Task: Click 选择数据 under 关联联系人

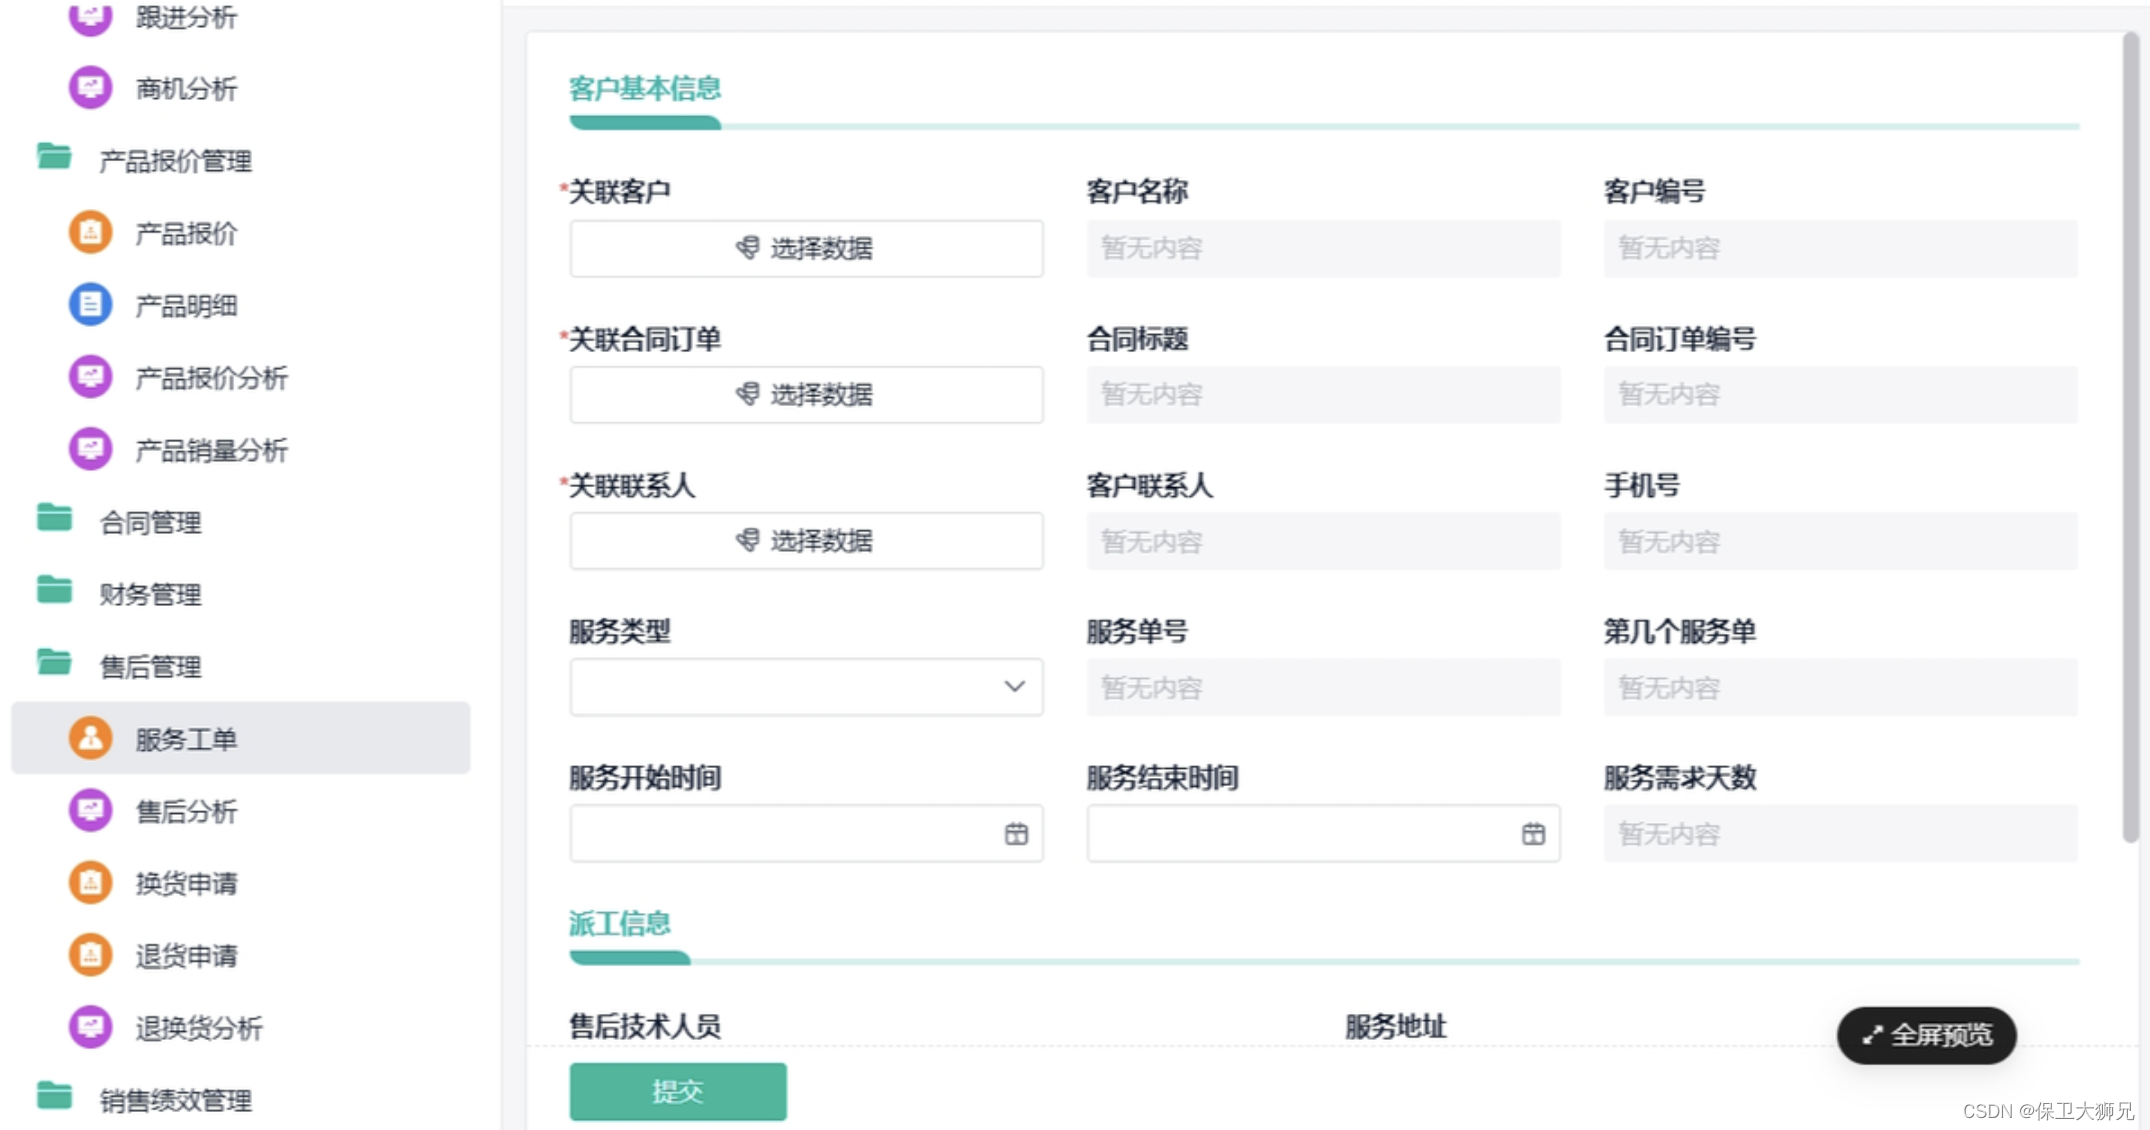Action: point(806,541)
